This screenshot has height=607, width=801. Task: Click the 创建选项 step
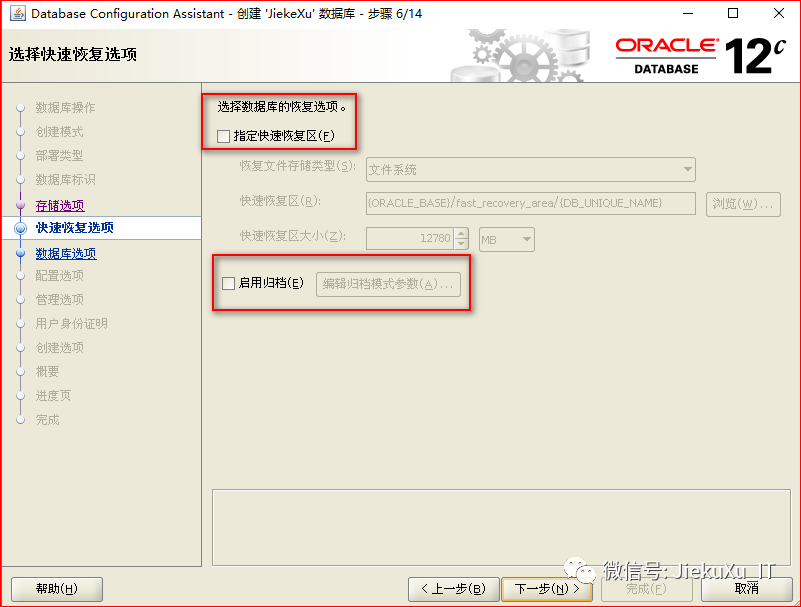[59, 348]
